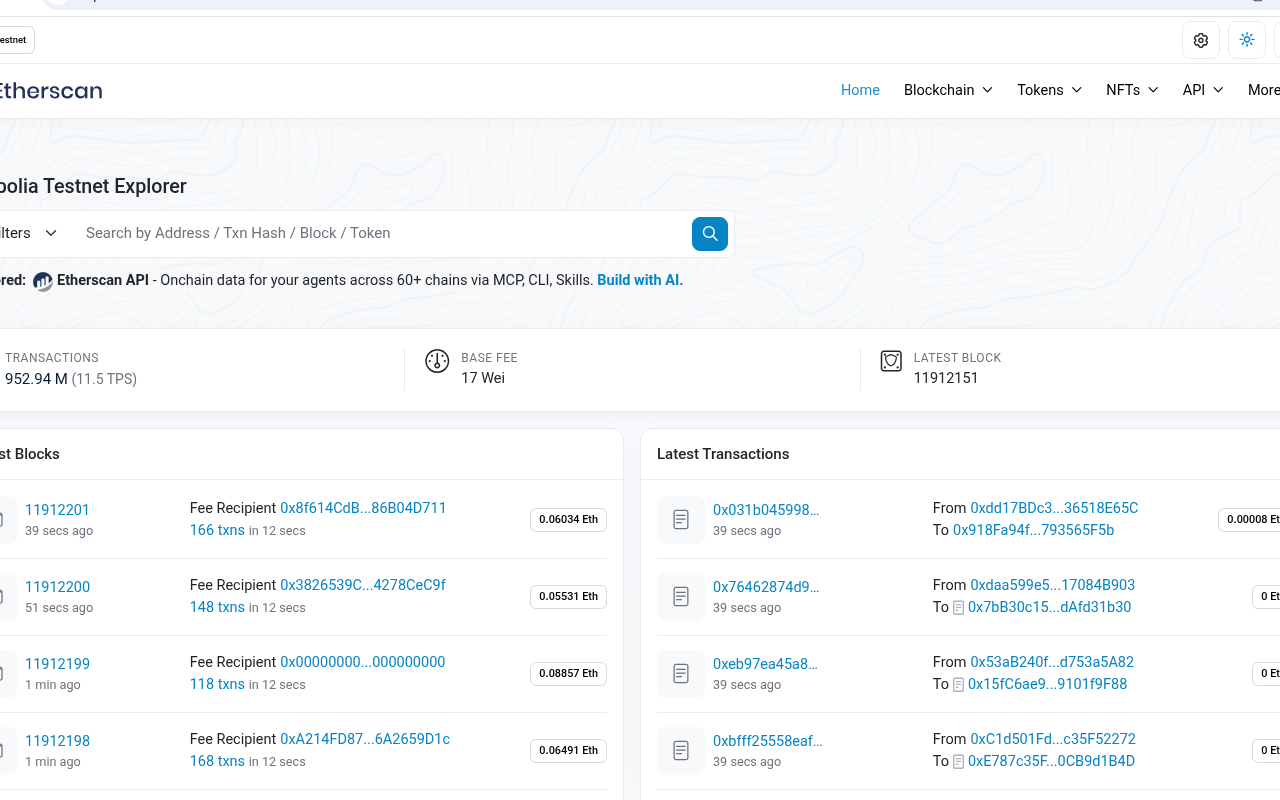
Task: Open the NFTs dropdown
Action: pyautogui.click(x=1132, y=90)
